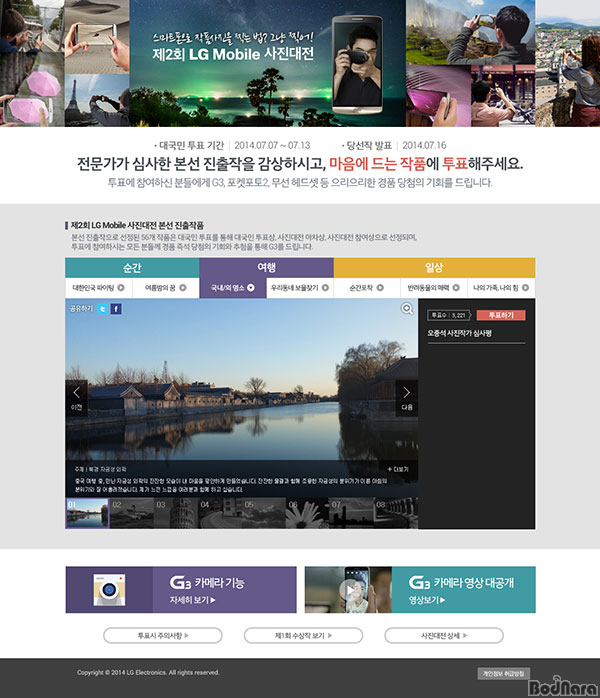The height and width of the screenshot is (698, 600).
Task: Select thumbnail 06 daisy photo
Action: pos(308,513)
